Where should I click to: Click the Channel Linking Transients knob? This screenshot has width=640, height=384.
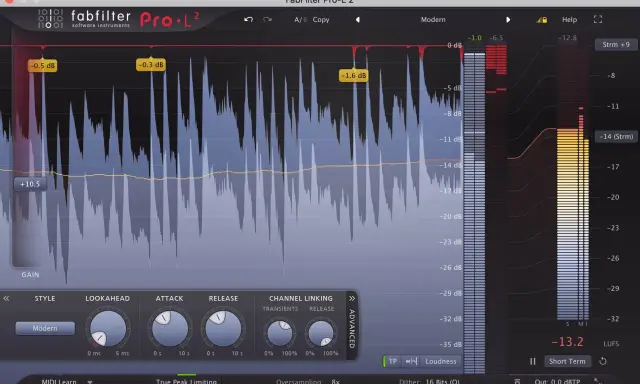[280, 333]
